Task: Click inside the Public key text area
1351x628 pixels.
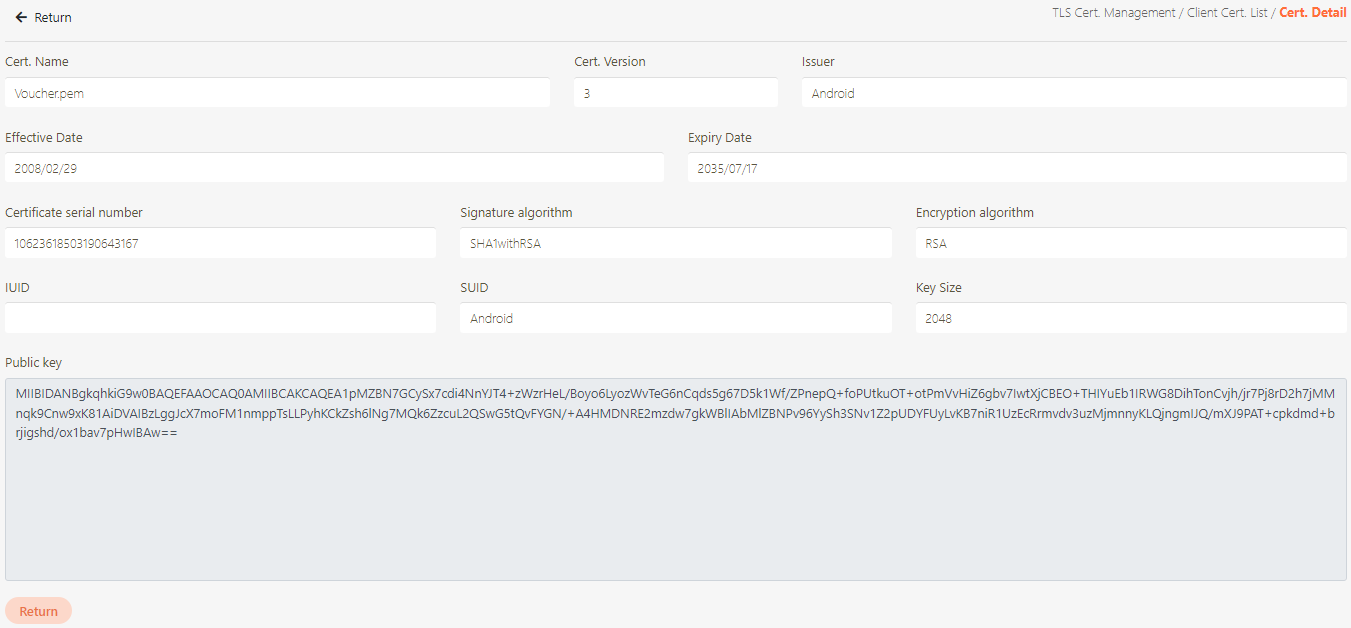Action: (675, 500)
